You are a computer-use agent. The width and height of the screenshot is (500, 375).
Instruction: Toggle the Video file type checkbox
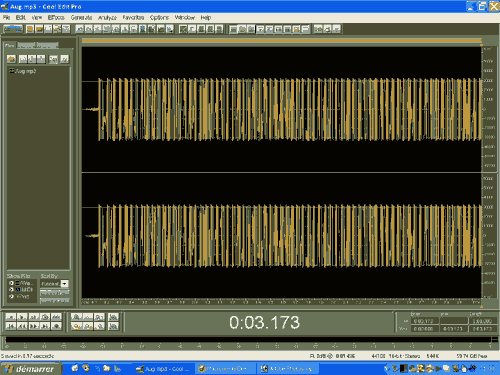pos(11,296)
